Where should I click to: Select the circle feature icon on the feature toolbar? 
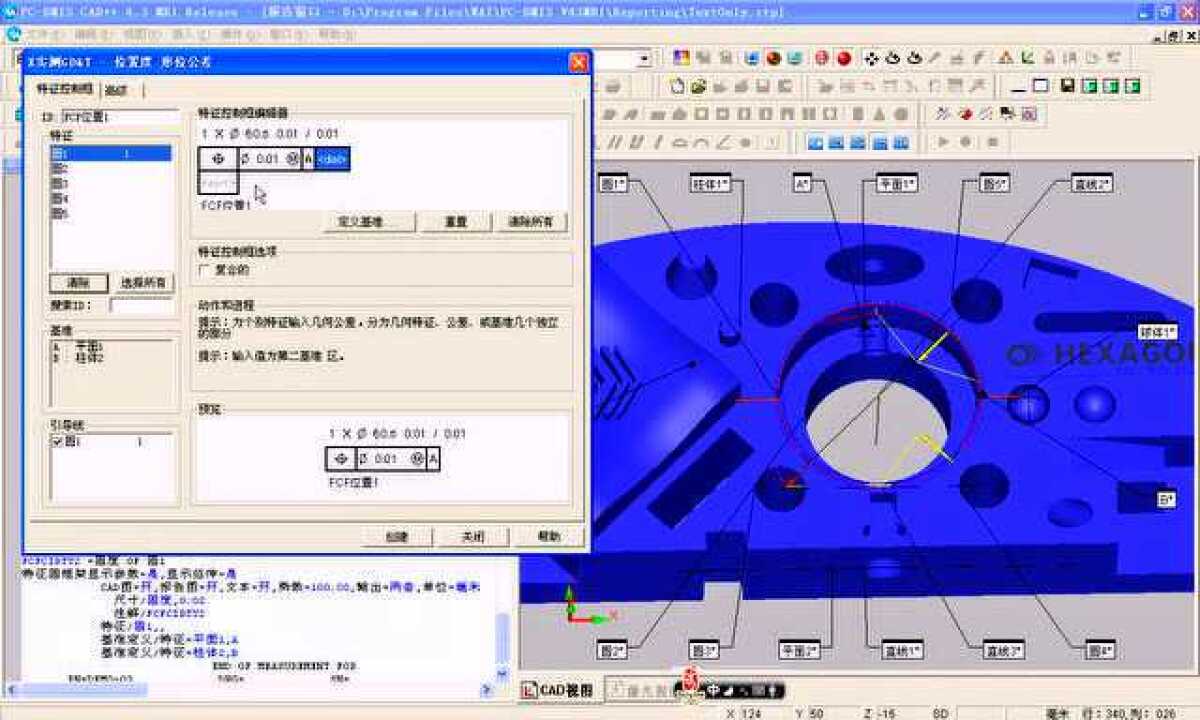[x=701, y=111]
